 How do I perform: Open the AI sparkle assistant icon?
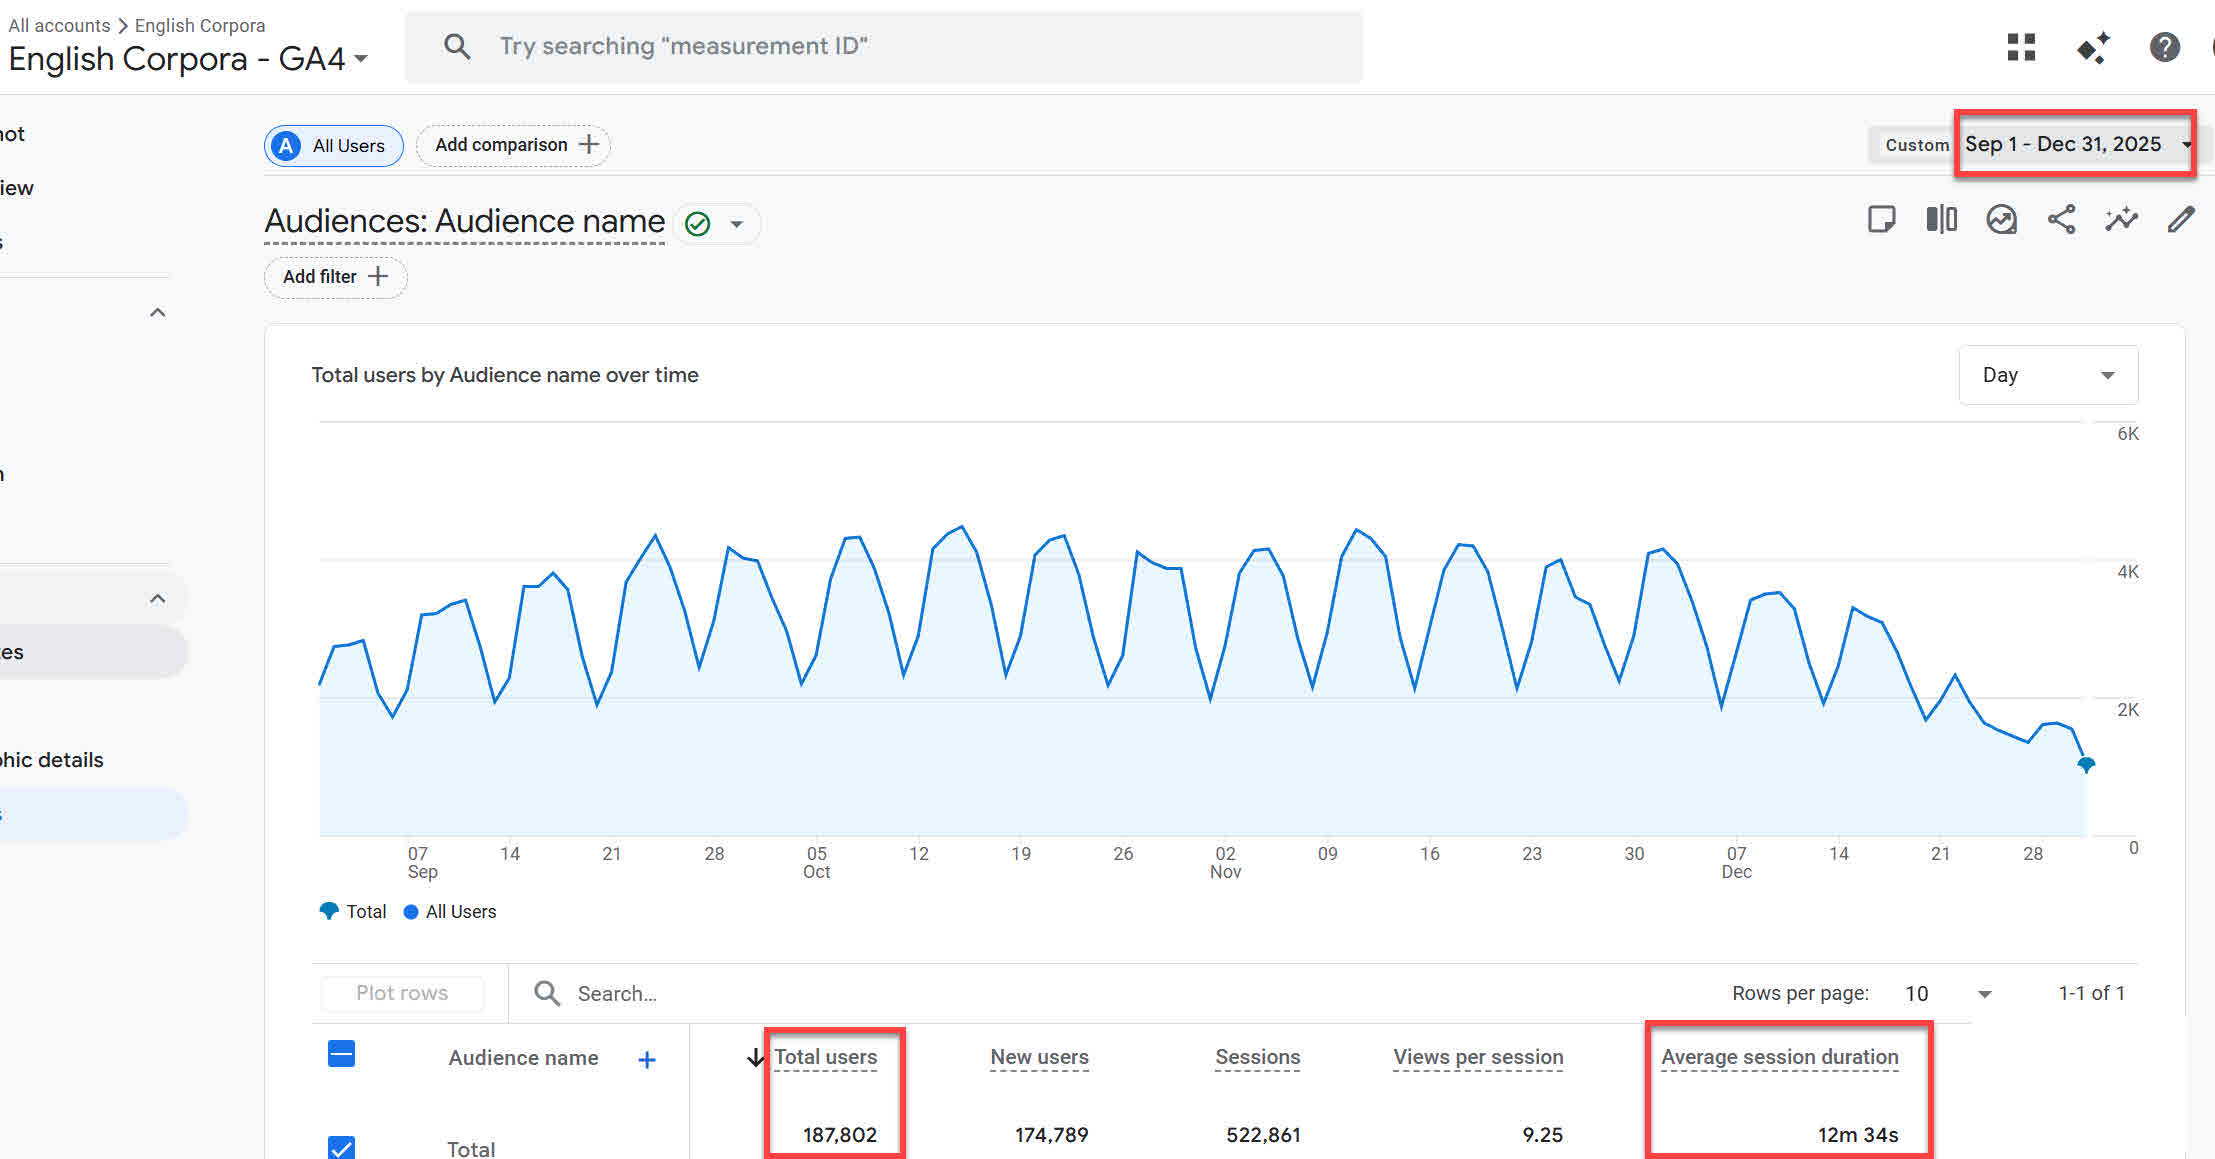tap(2093, 47)
